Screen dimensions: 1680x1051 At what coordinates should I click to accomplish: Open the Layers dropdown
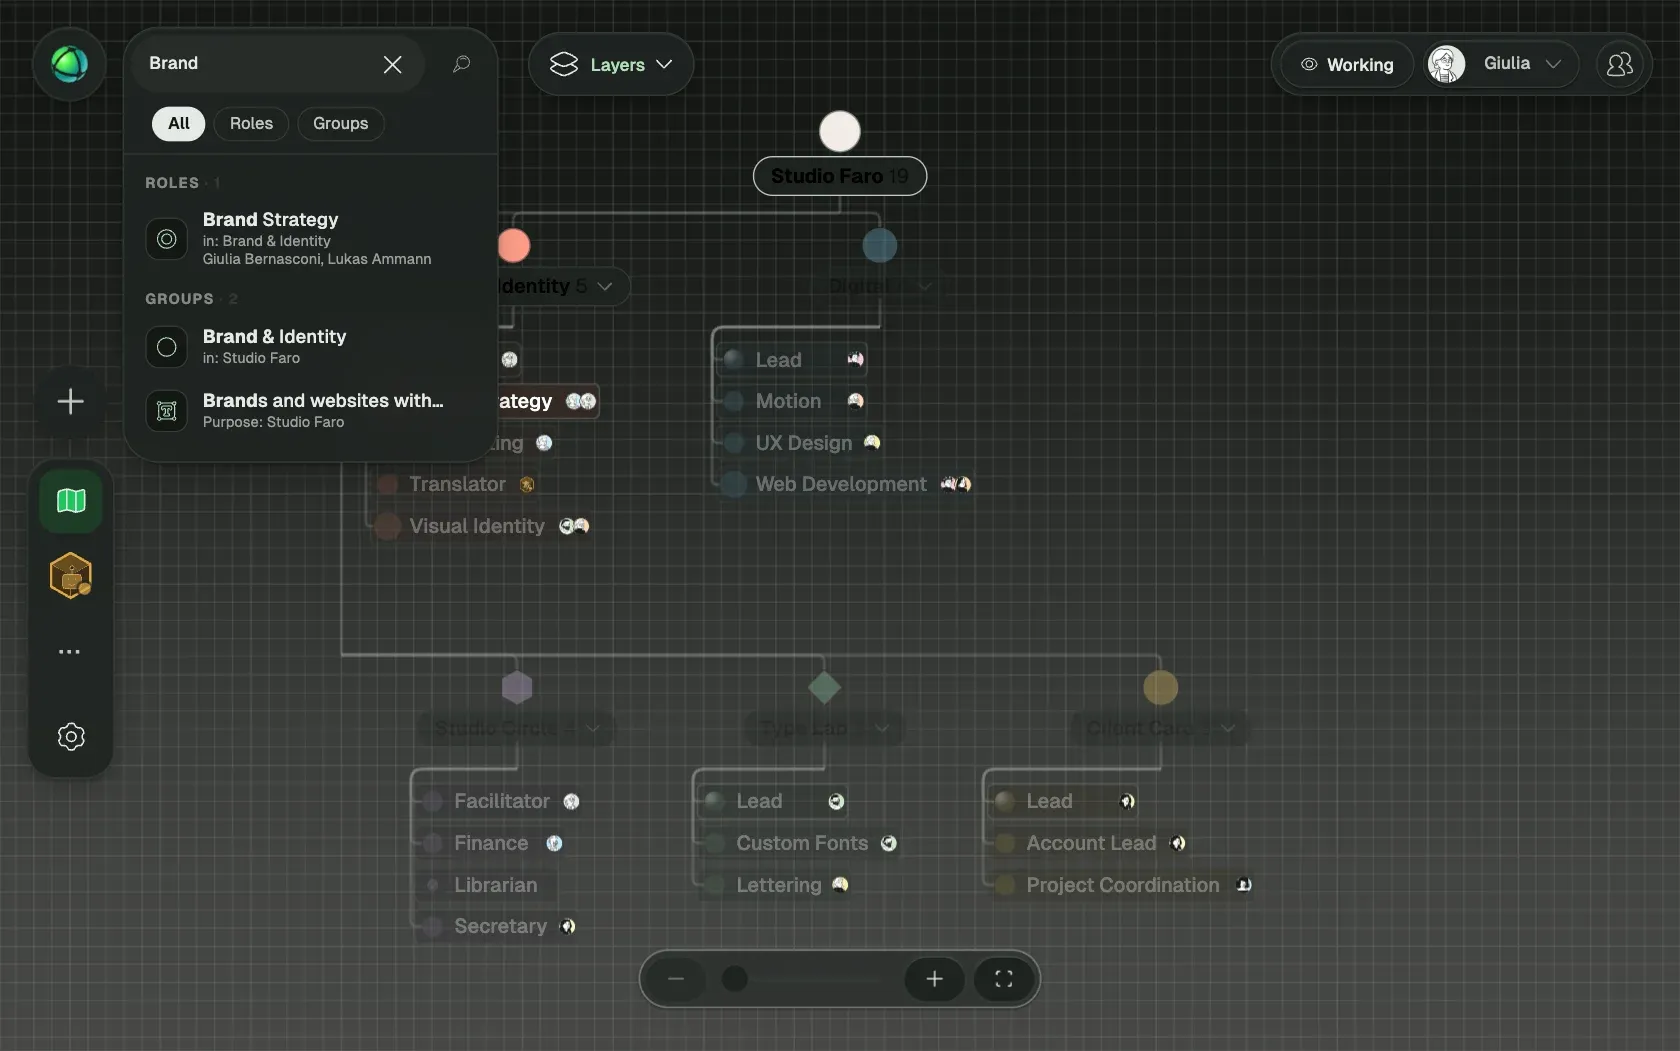coord(611,65)
